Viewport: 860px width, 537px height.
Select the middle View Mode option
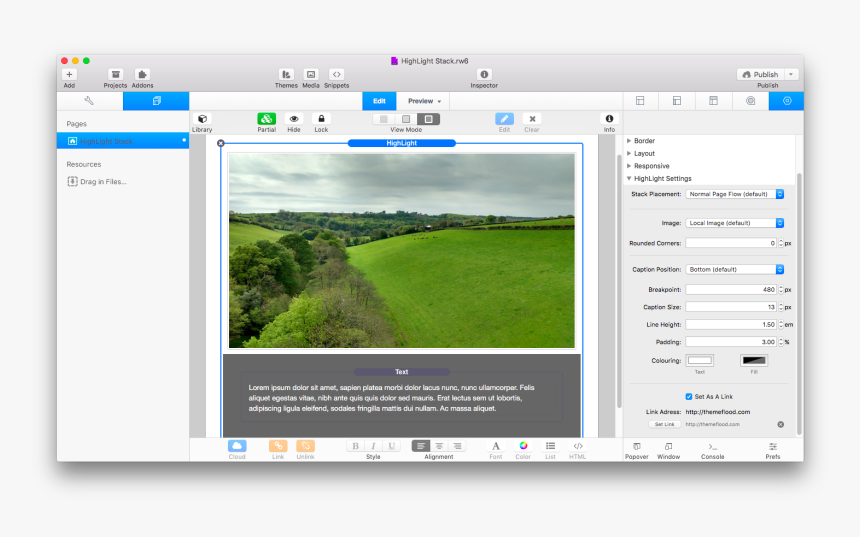tap(406, 119)
